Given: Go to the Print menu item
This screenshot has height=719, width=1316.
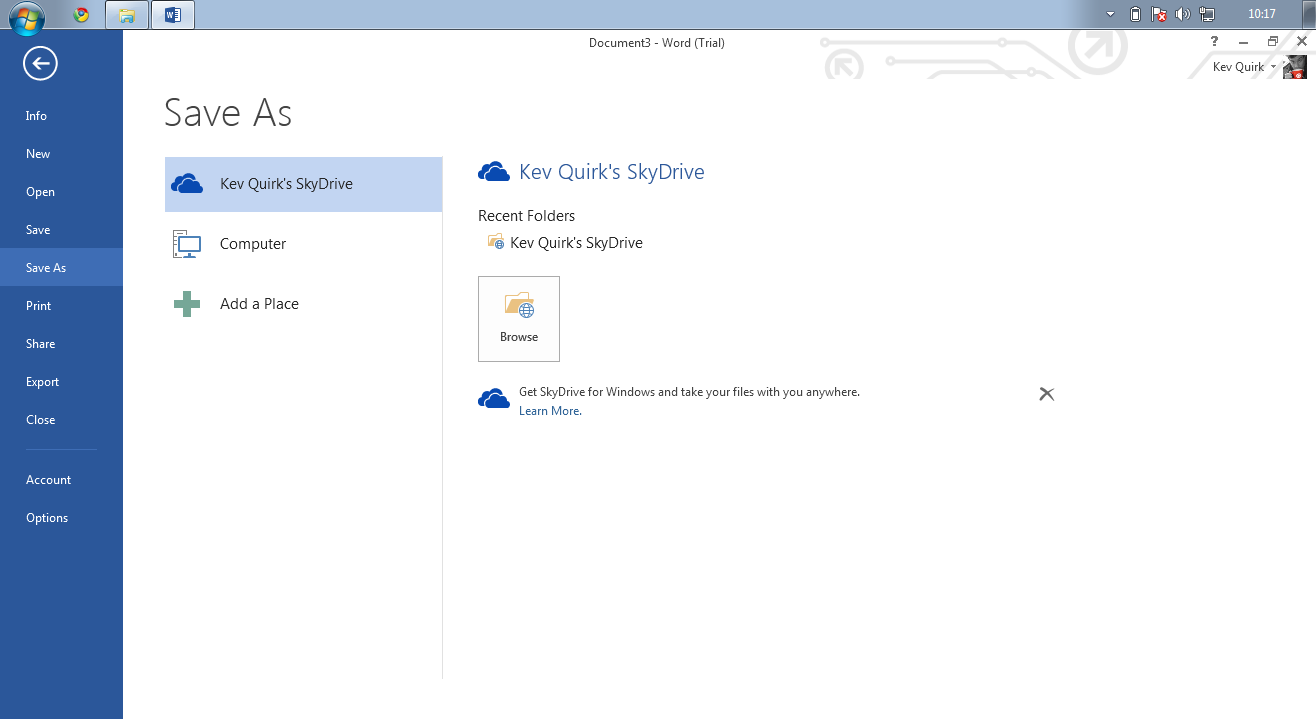Looking at the screenshot, I should 38,306.
